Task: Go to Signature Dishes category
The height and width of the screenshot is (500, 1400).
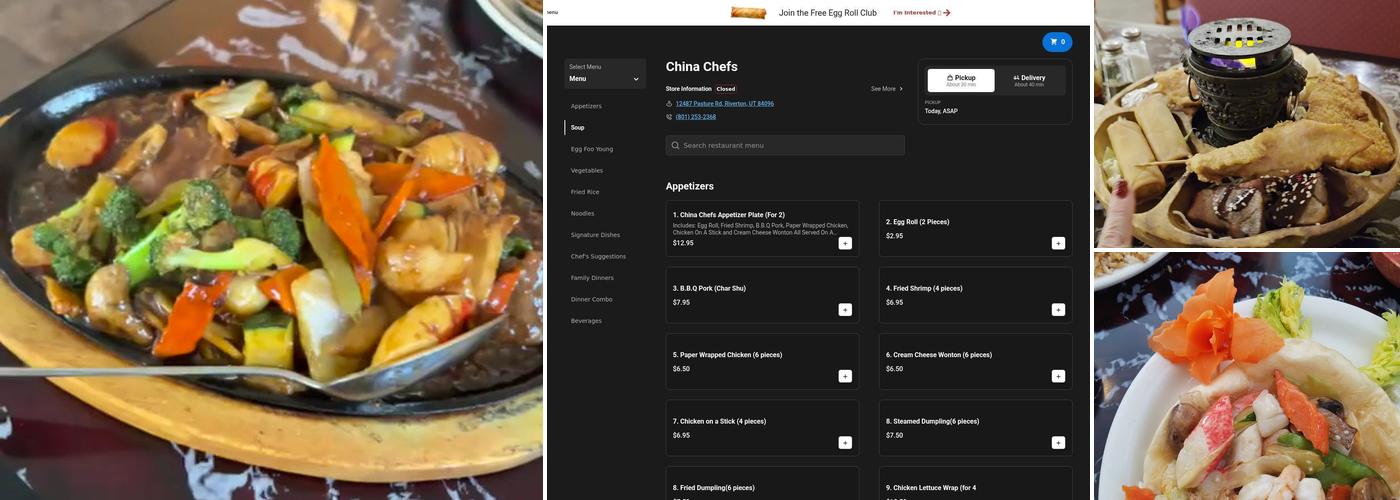Action: 596,235
